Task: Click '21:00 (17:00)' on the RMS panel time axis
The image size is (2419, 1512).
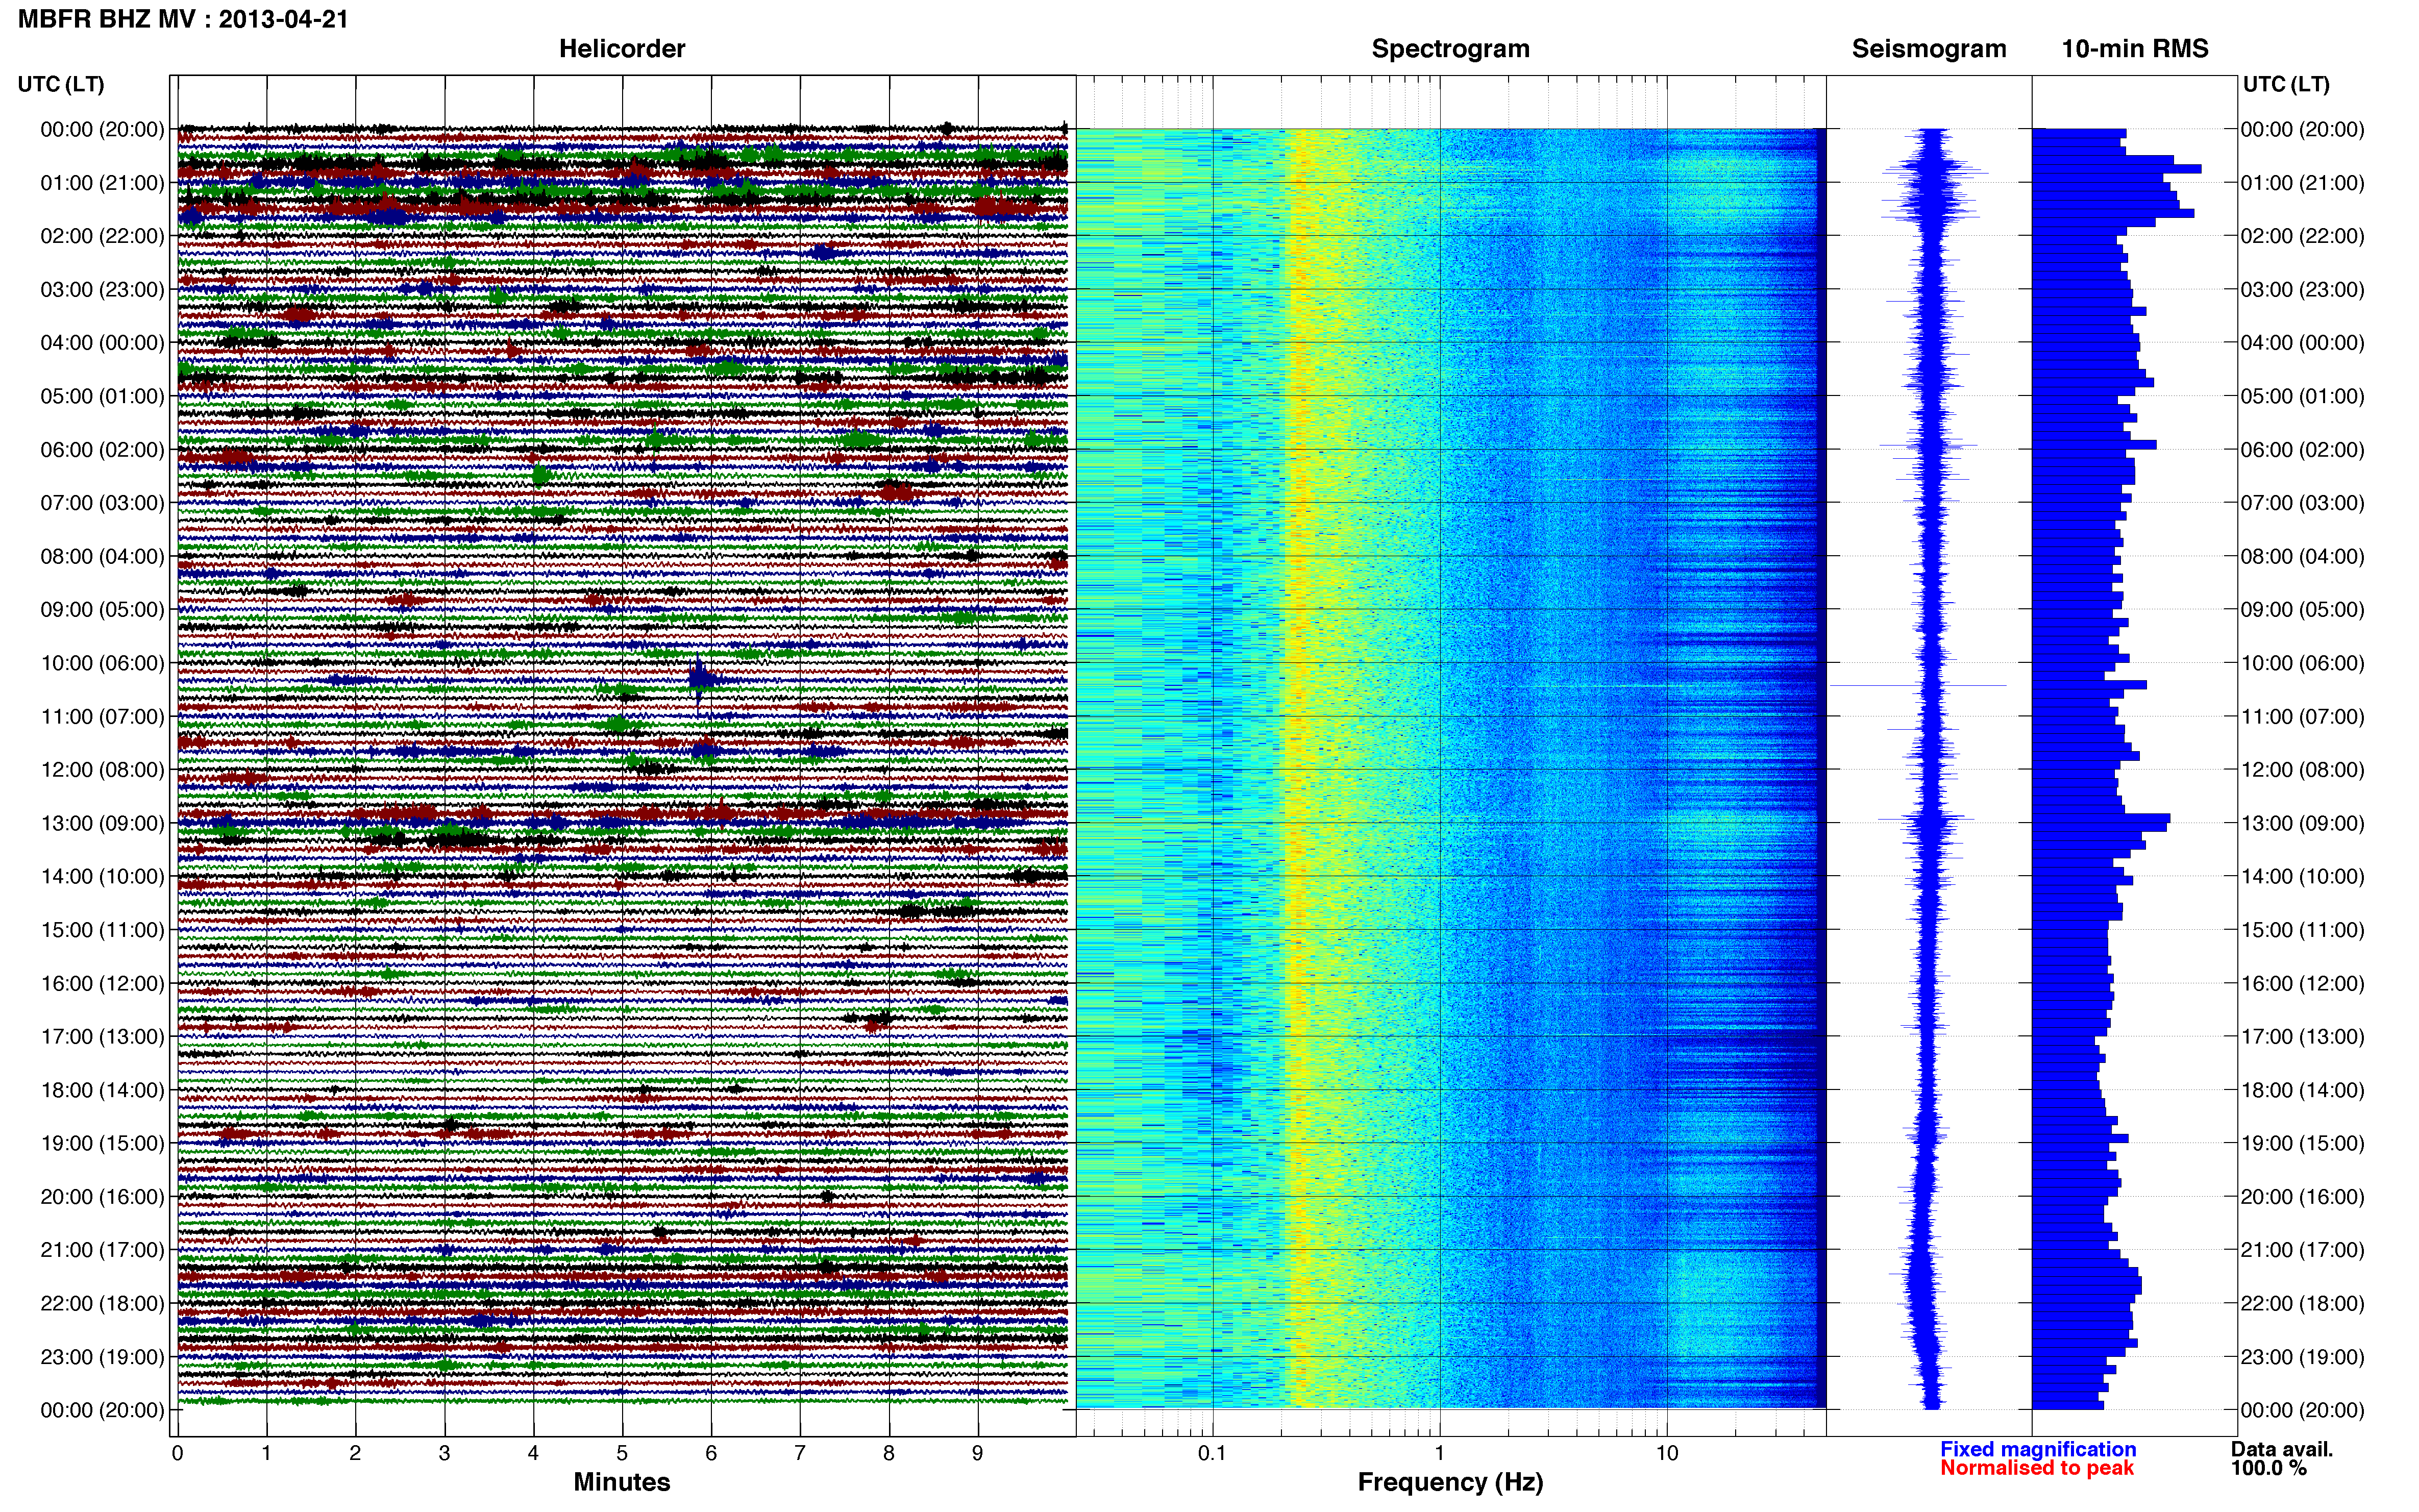Action: [x=2302, y=1250]
